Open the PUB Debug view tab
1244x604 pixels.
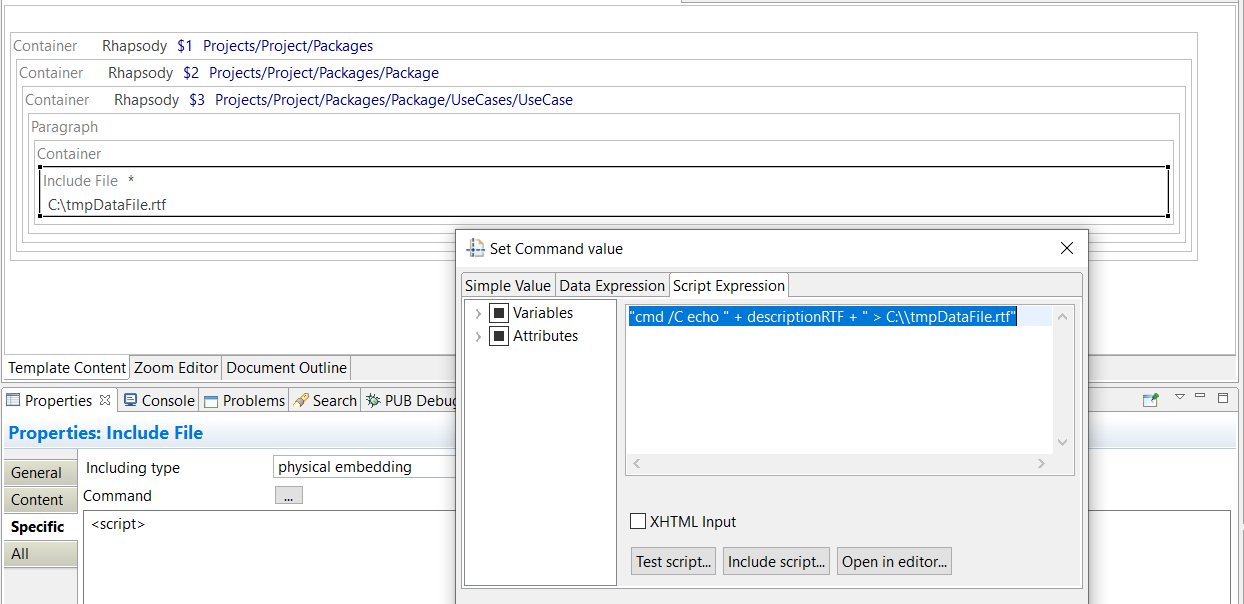coord(411,401)
